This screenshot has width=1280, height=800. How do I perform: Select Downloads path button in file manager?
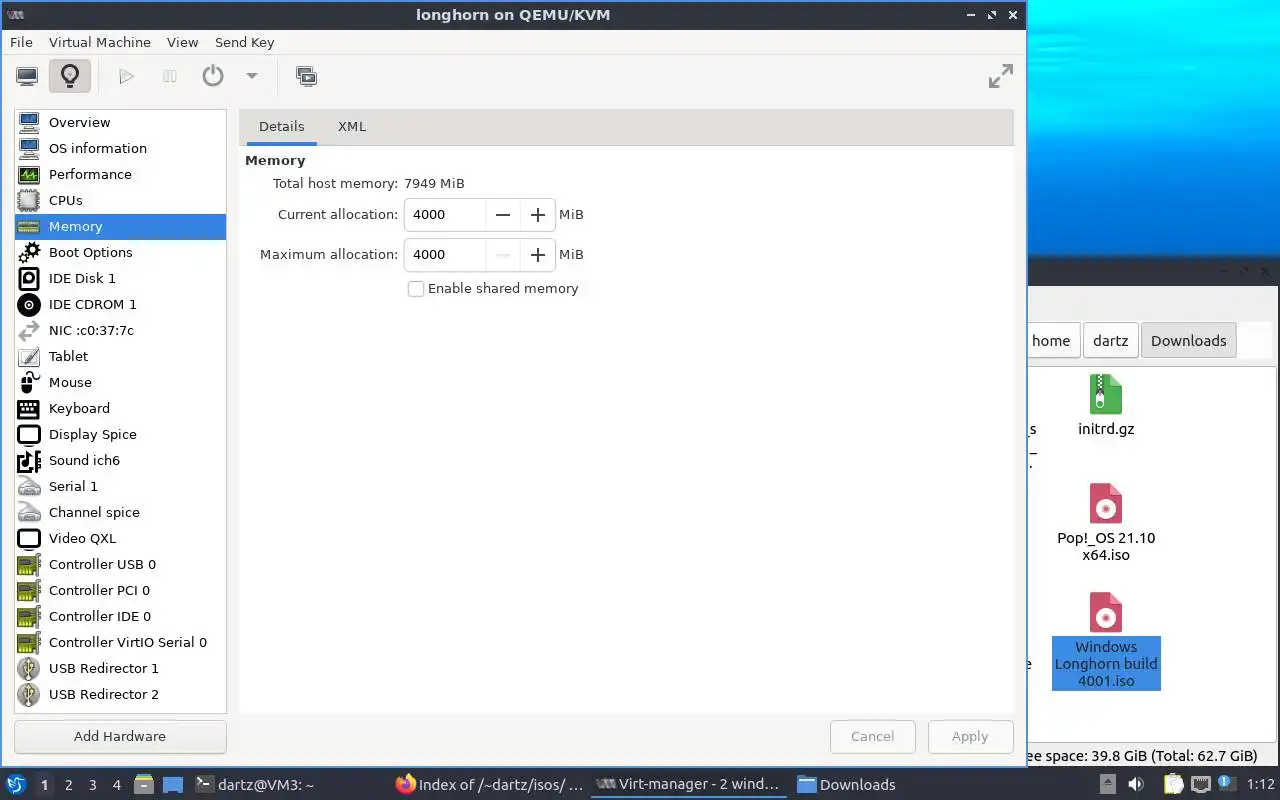tap(1188, 340)
